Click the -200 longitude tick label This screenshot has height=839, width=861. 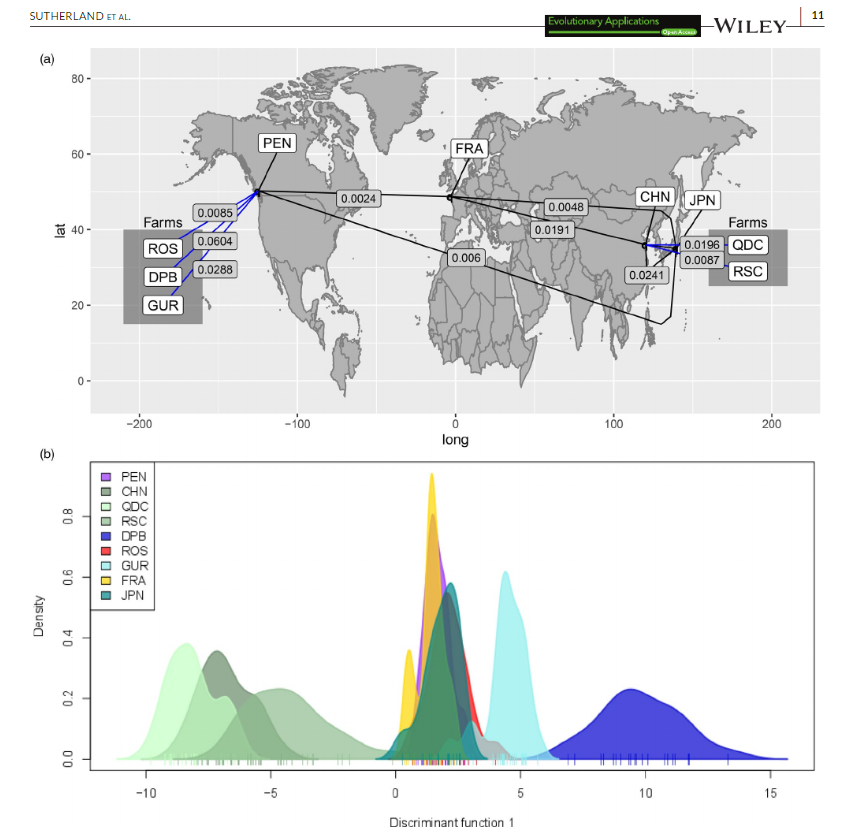139,424
